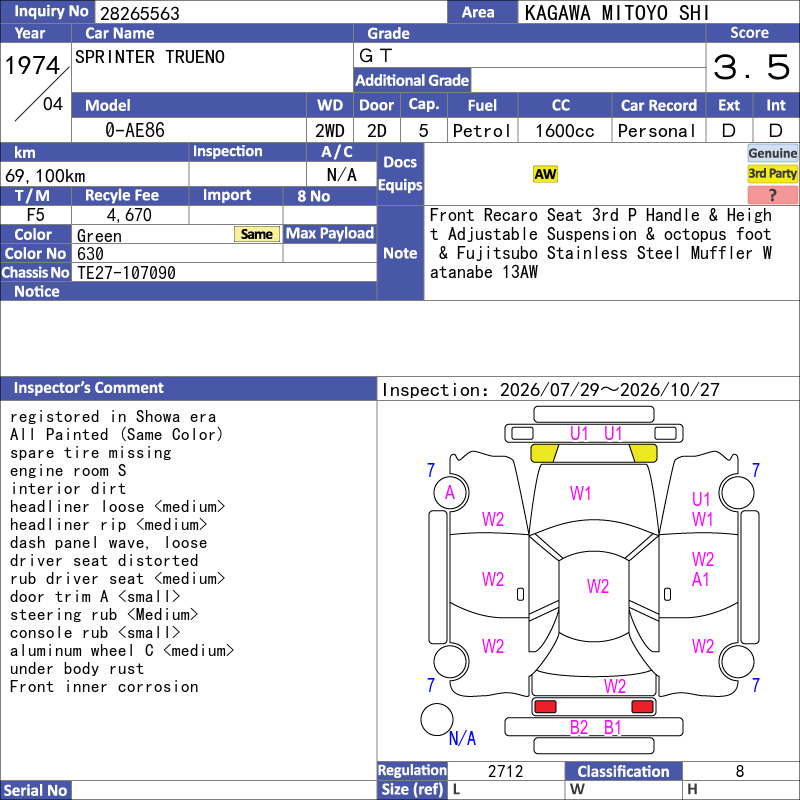The height and width of the screenshot is (800, 800).
Task: Select the area value KAGAWA MITOYO SHI
Action: (616, 13)
